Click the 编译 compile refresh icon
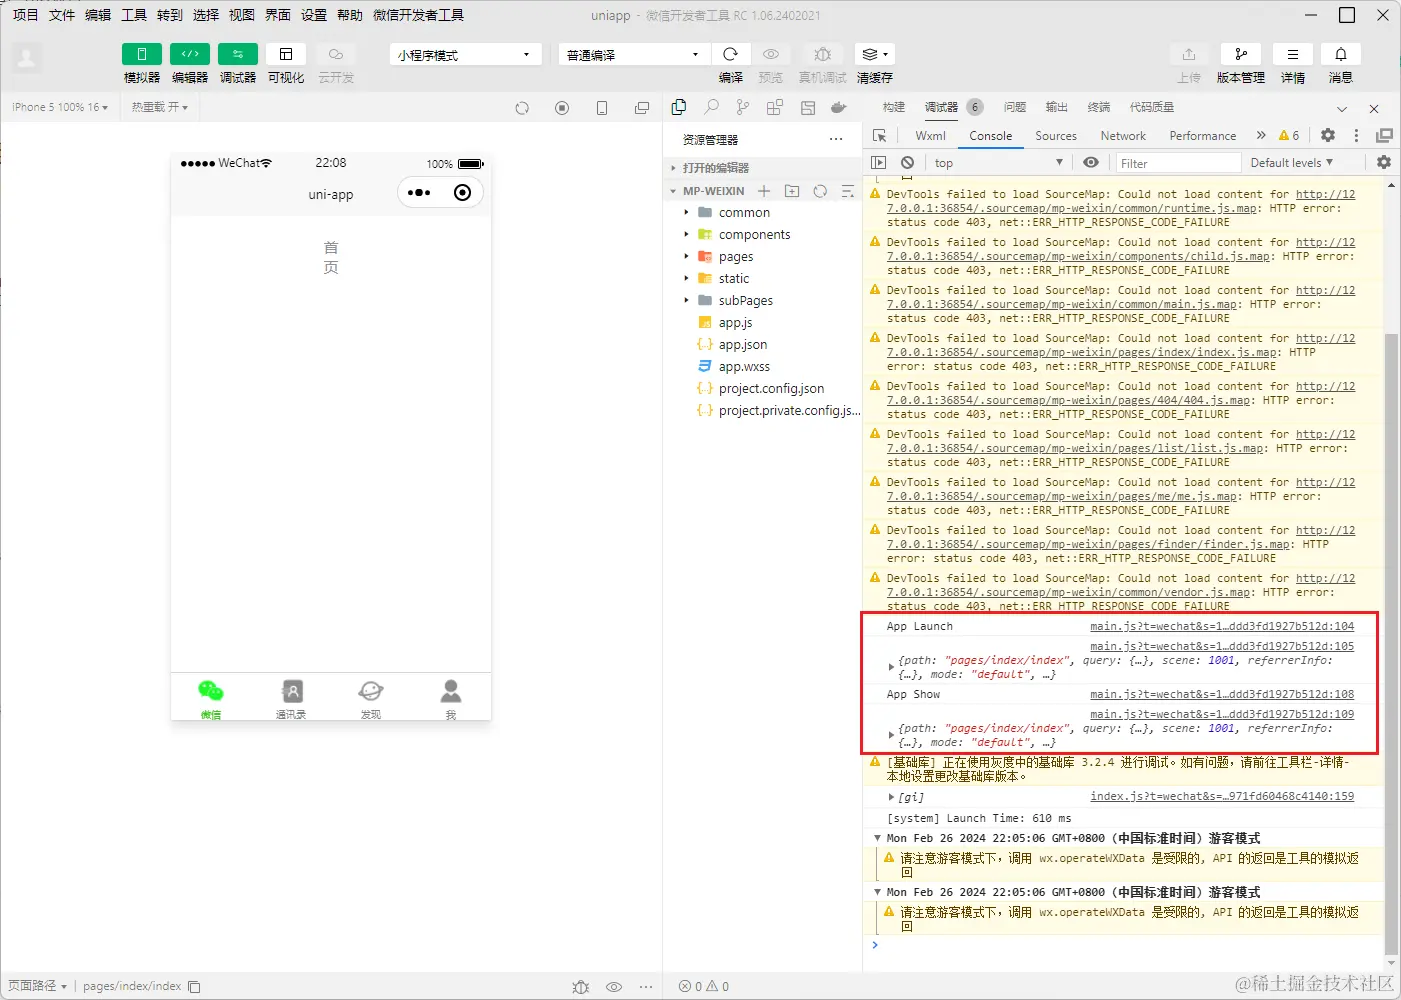Image resolution: width=1401 pixels, height=1000 pixels. pyautogui.click(x=731, y=54)
